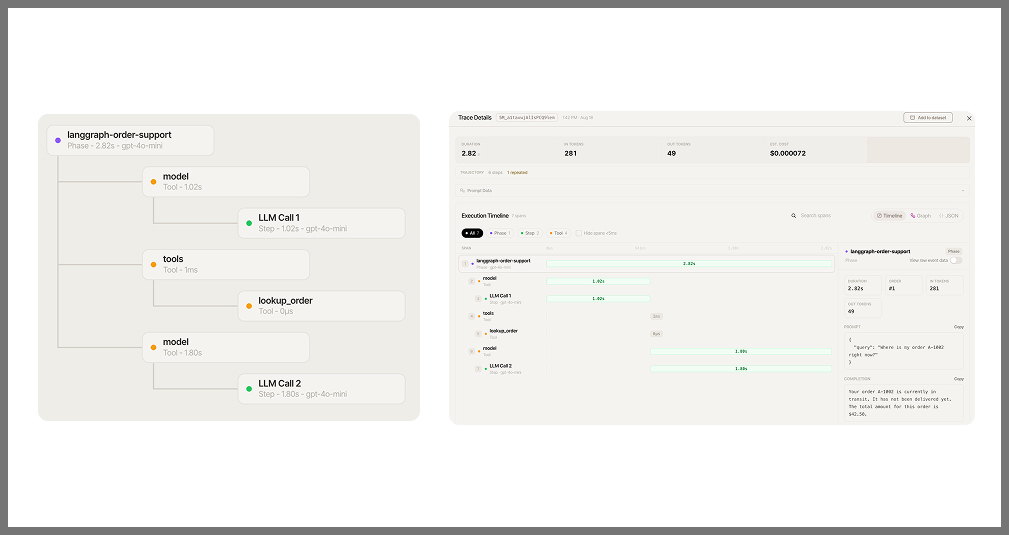Select LLM Call 1 row in the timeline
This screenshot has width=1009, height=535.
coord(646,299)
